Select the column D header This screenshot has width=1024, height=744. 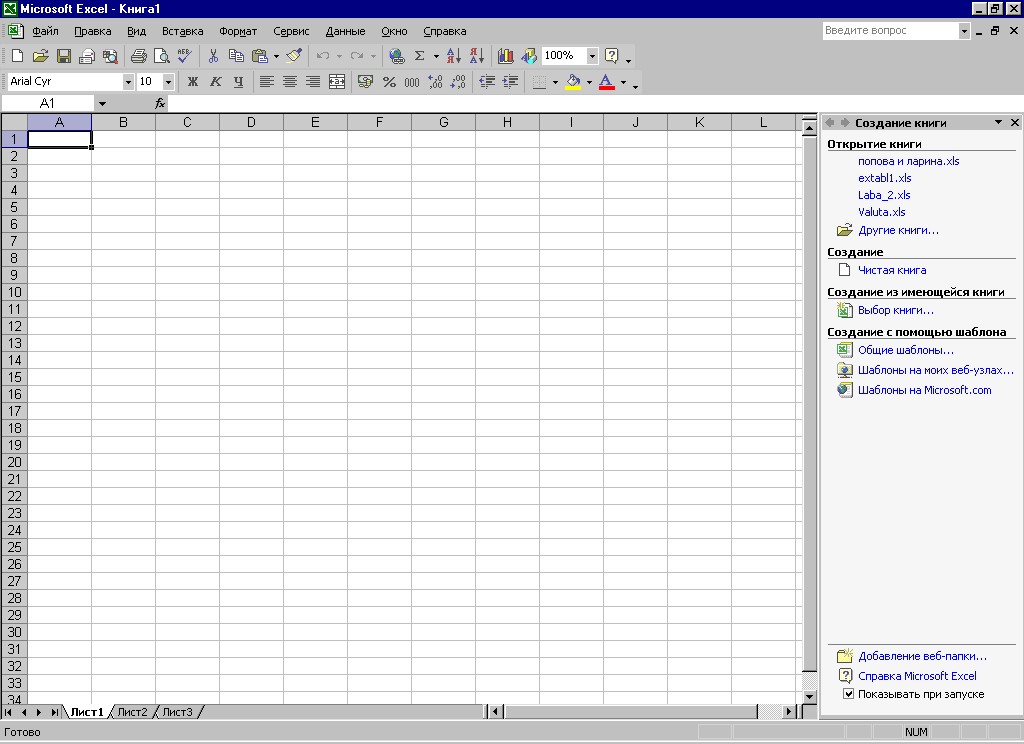251,122
